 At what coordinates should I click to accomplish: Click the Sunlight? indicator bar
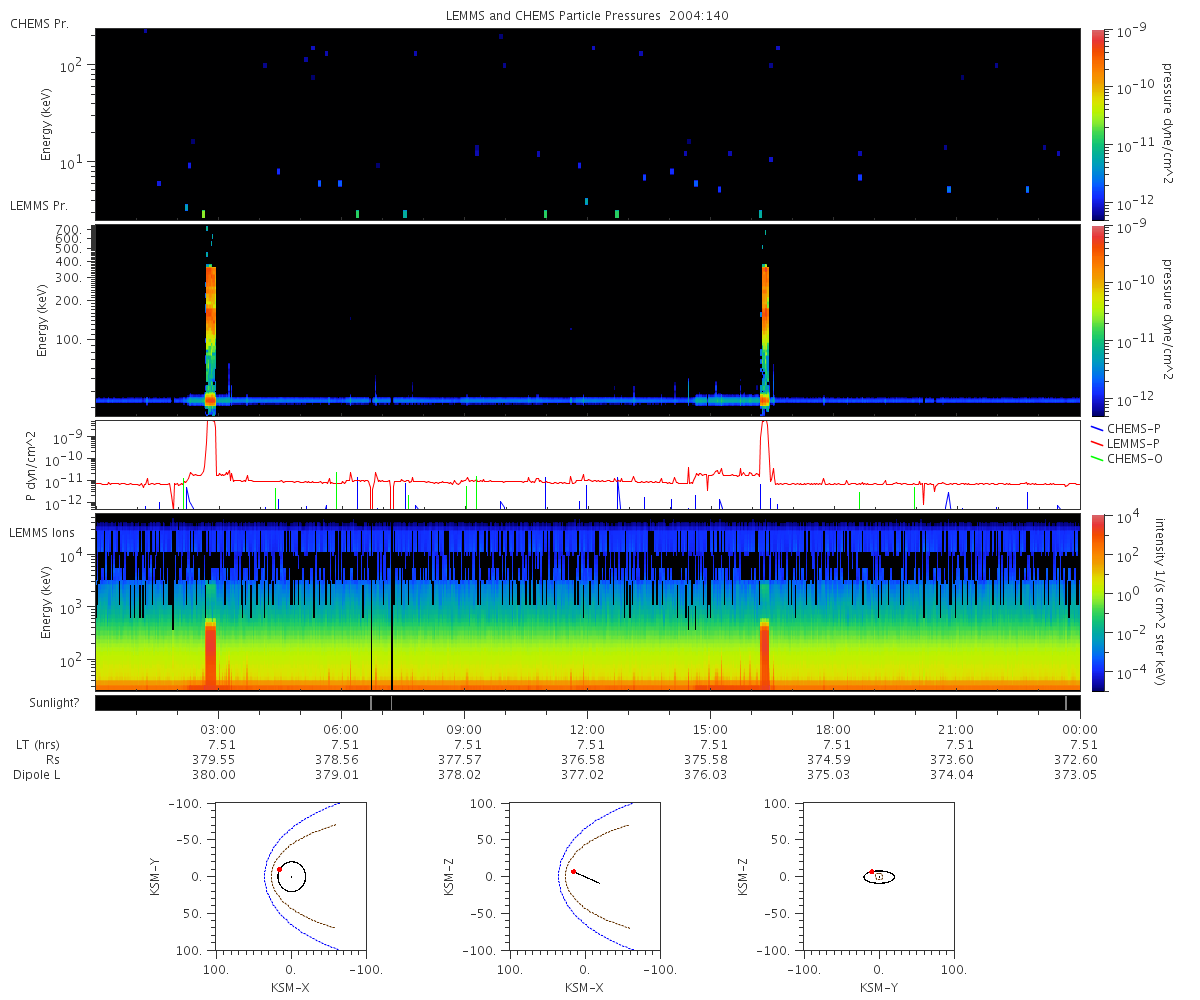point(587,703)
